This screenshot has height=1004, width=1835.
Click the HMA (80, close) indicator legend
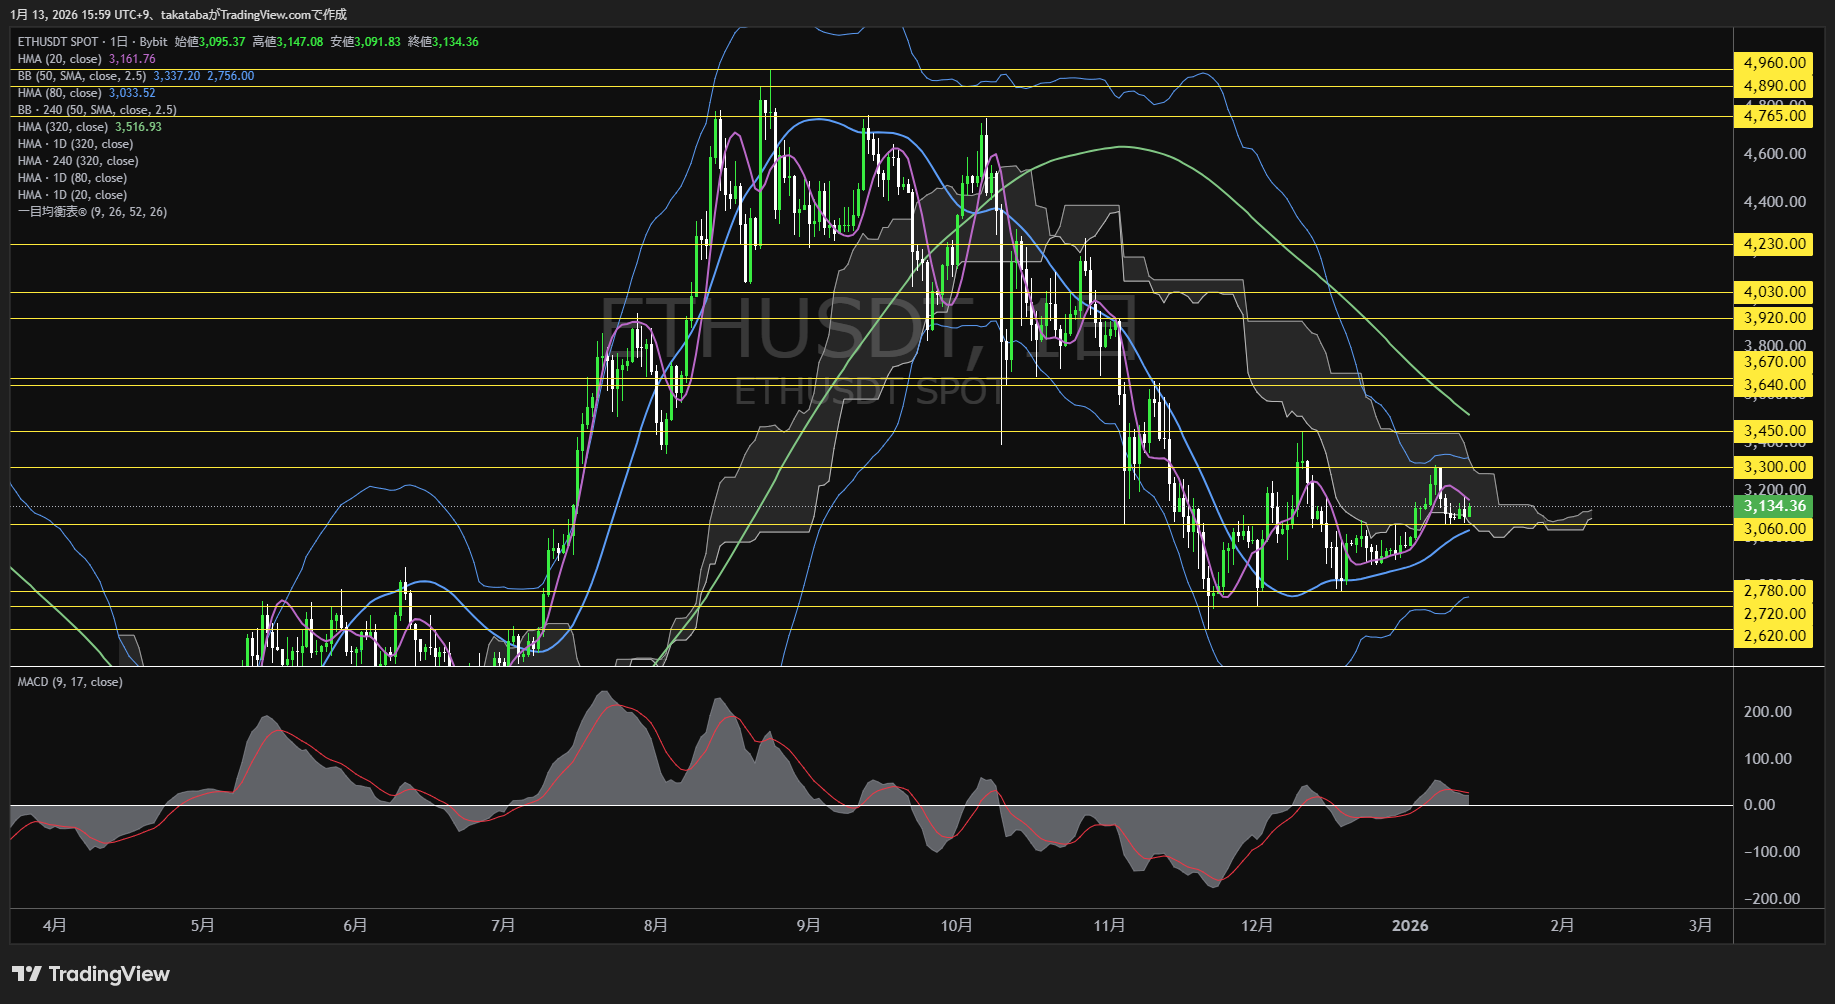(60, 93)
